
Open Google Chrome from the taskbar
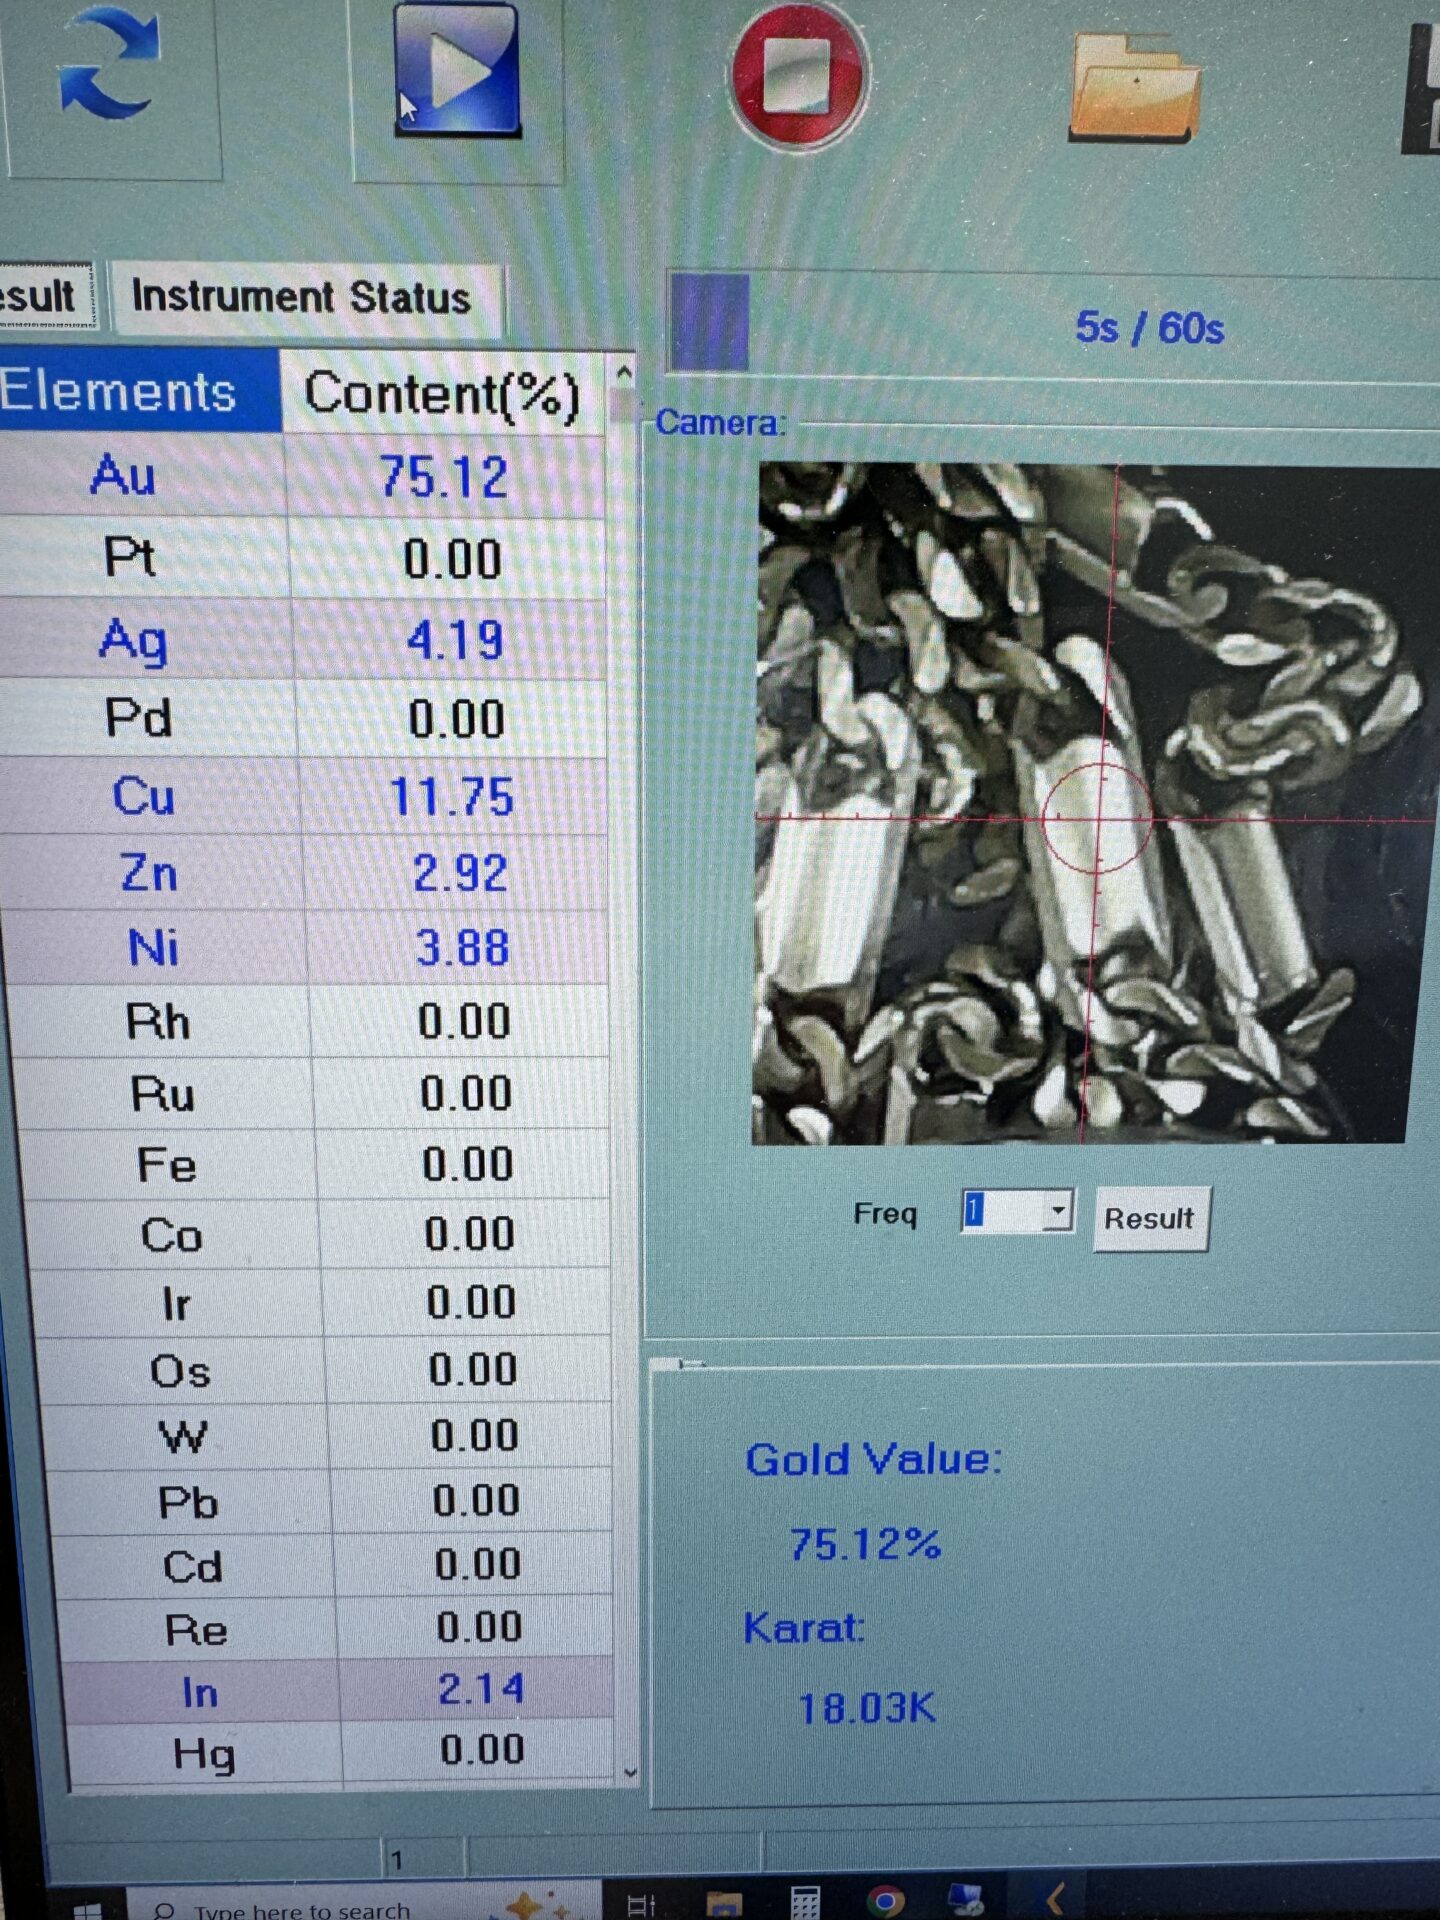point(885,1902)
